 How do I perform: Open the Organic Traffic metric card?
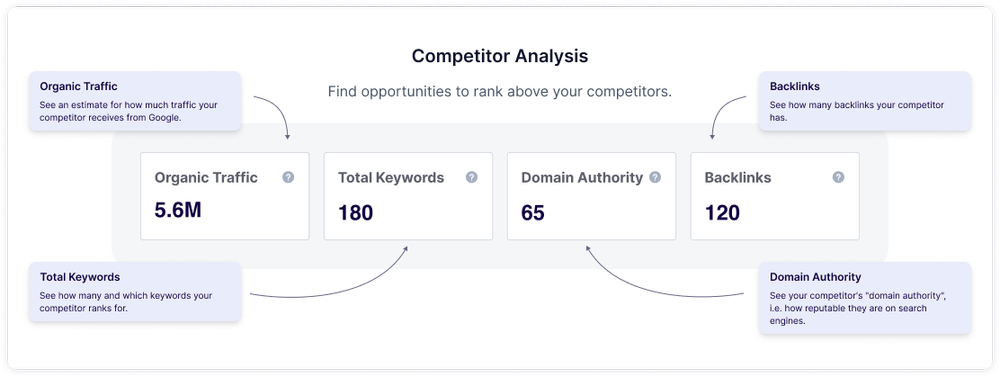(x=224, y=196)
